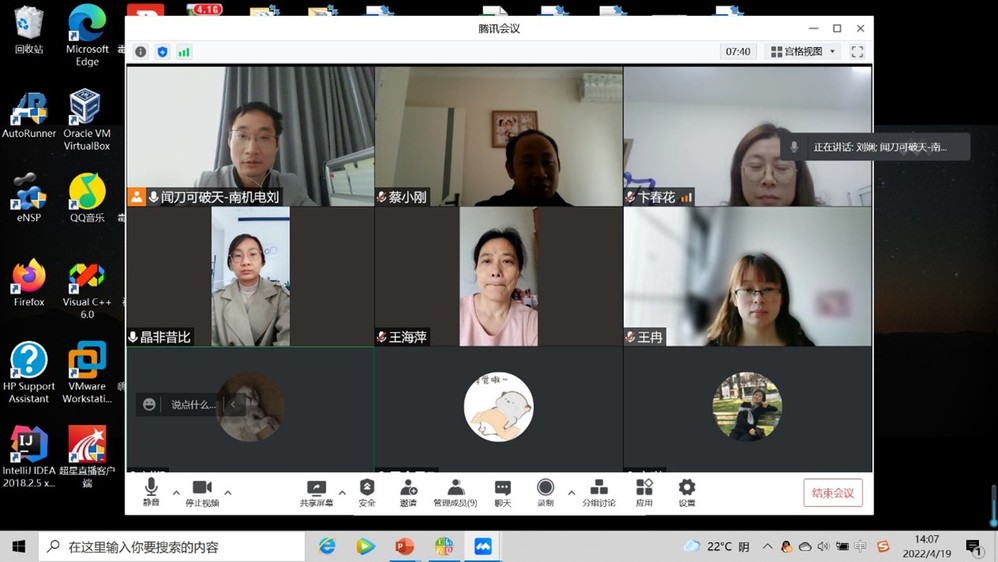Open breakout rooms (分组讨论)

[599, 491]
